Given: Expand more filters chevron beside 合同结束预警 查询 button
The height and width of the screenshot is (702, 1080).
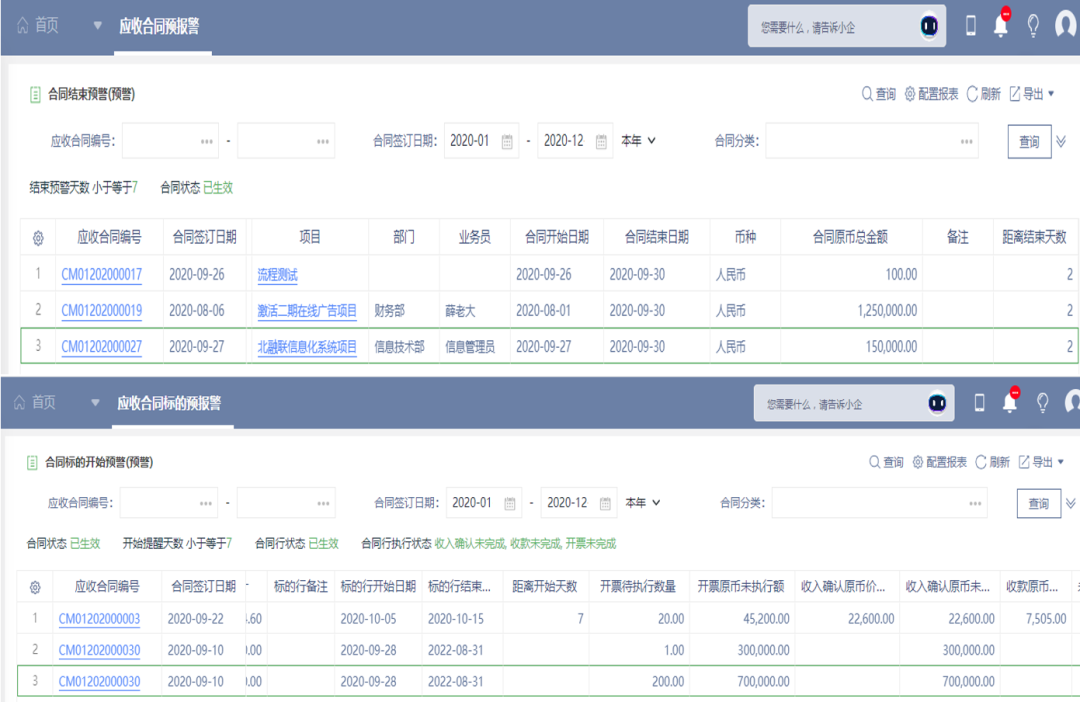Looking at the screenshot, I should pyautogui.click(x=1062, y=141).
